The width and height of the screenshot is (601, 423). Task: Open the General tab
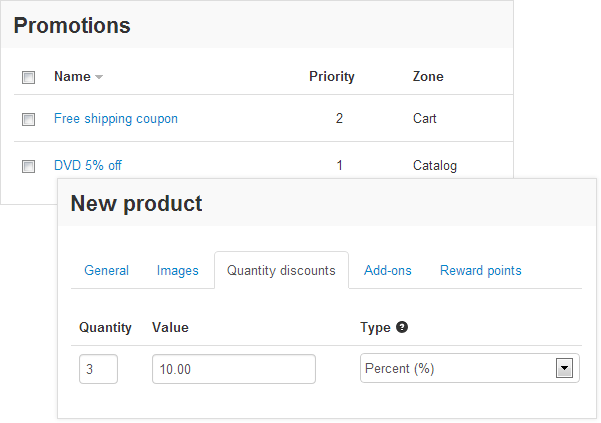tap(107, 271)
